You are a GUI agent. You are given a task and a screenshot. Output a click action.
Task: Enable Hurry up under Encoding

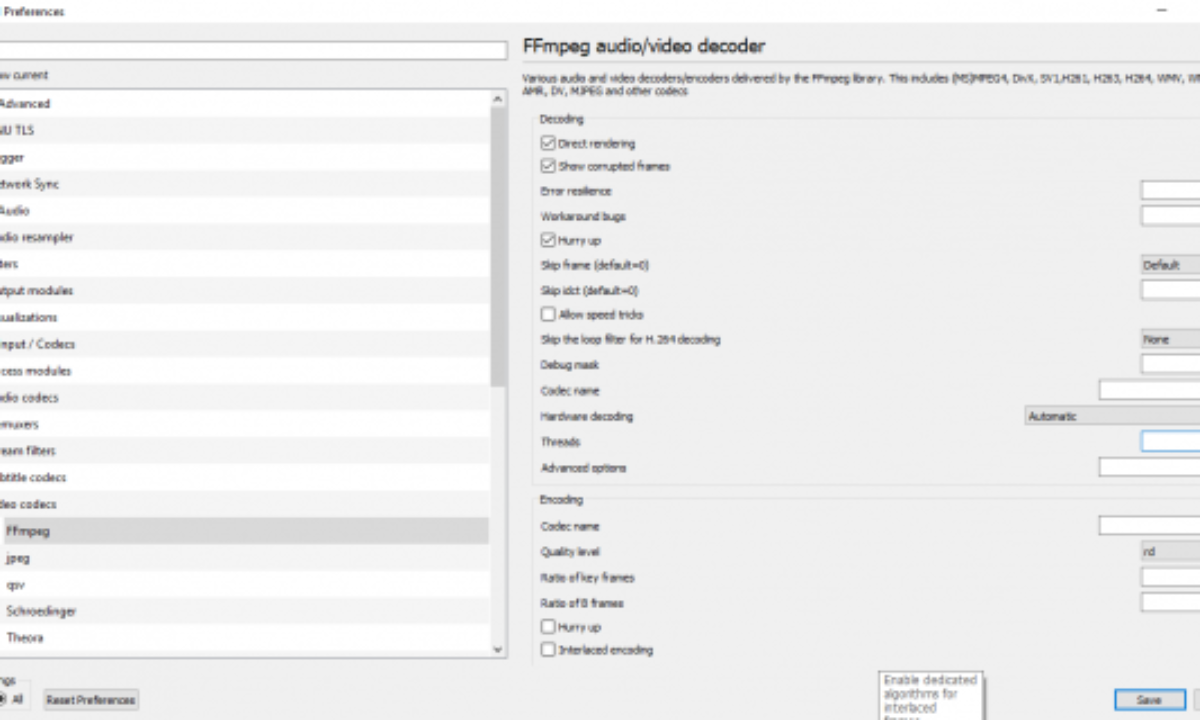point(547,627)
